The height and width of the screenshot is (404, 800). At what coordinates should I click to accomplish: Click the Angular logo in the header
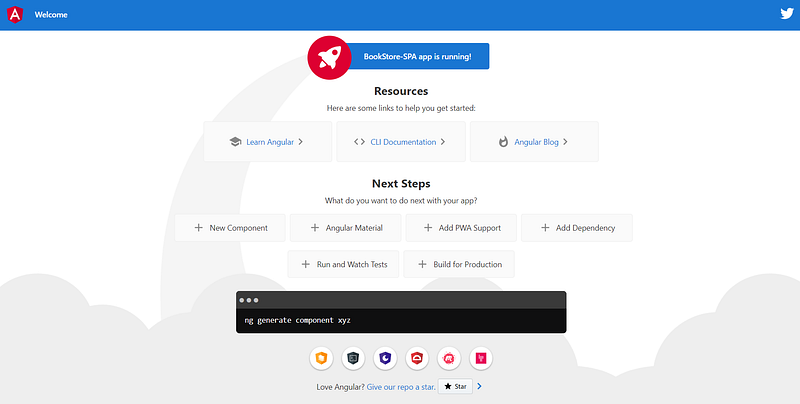point(15,14)
